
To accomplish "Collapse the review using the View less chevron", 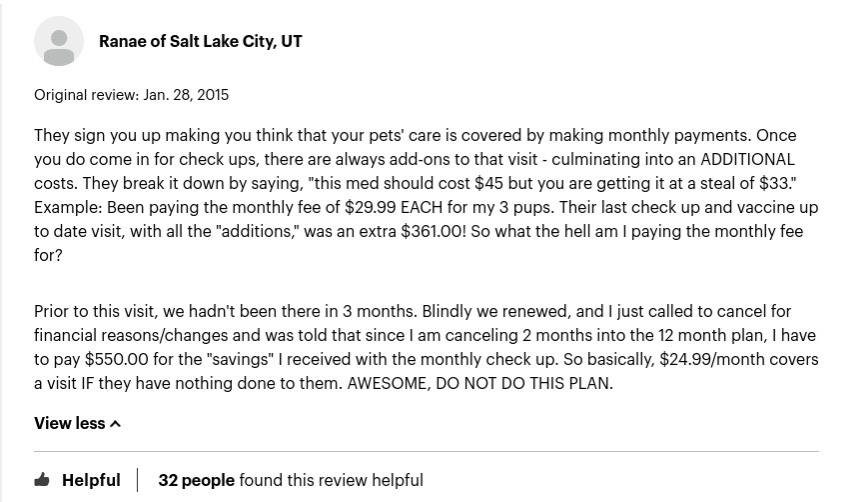I will pyautogui.click(x=115, y=424).
